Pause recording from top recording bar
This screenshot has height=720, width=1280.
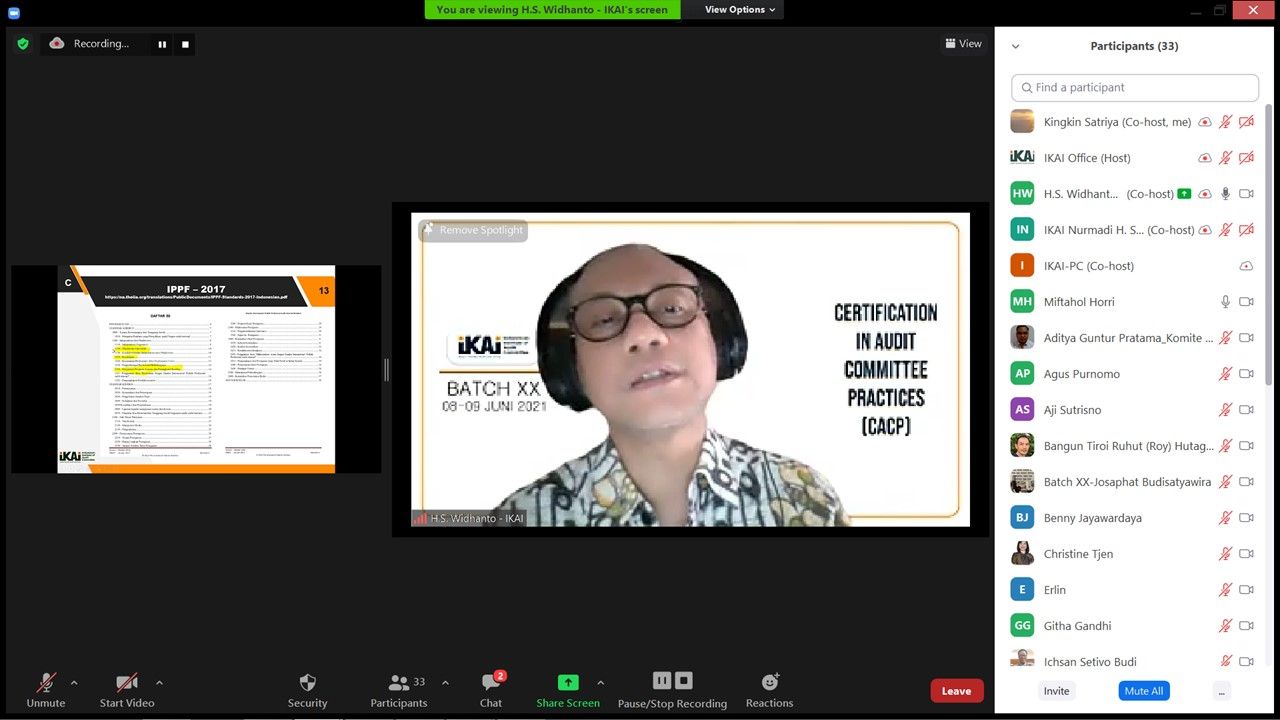(162, 44)
